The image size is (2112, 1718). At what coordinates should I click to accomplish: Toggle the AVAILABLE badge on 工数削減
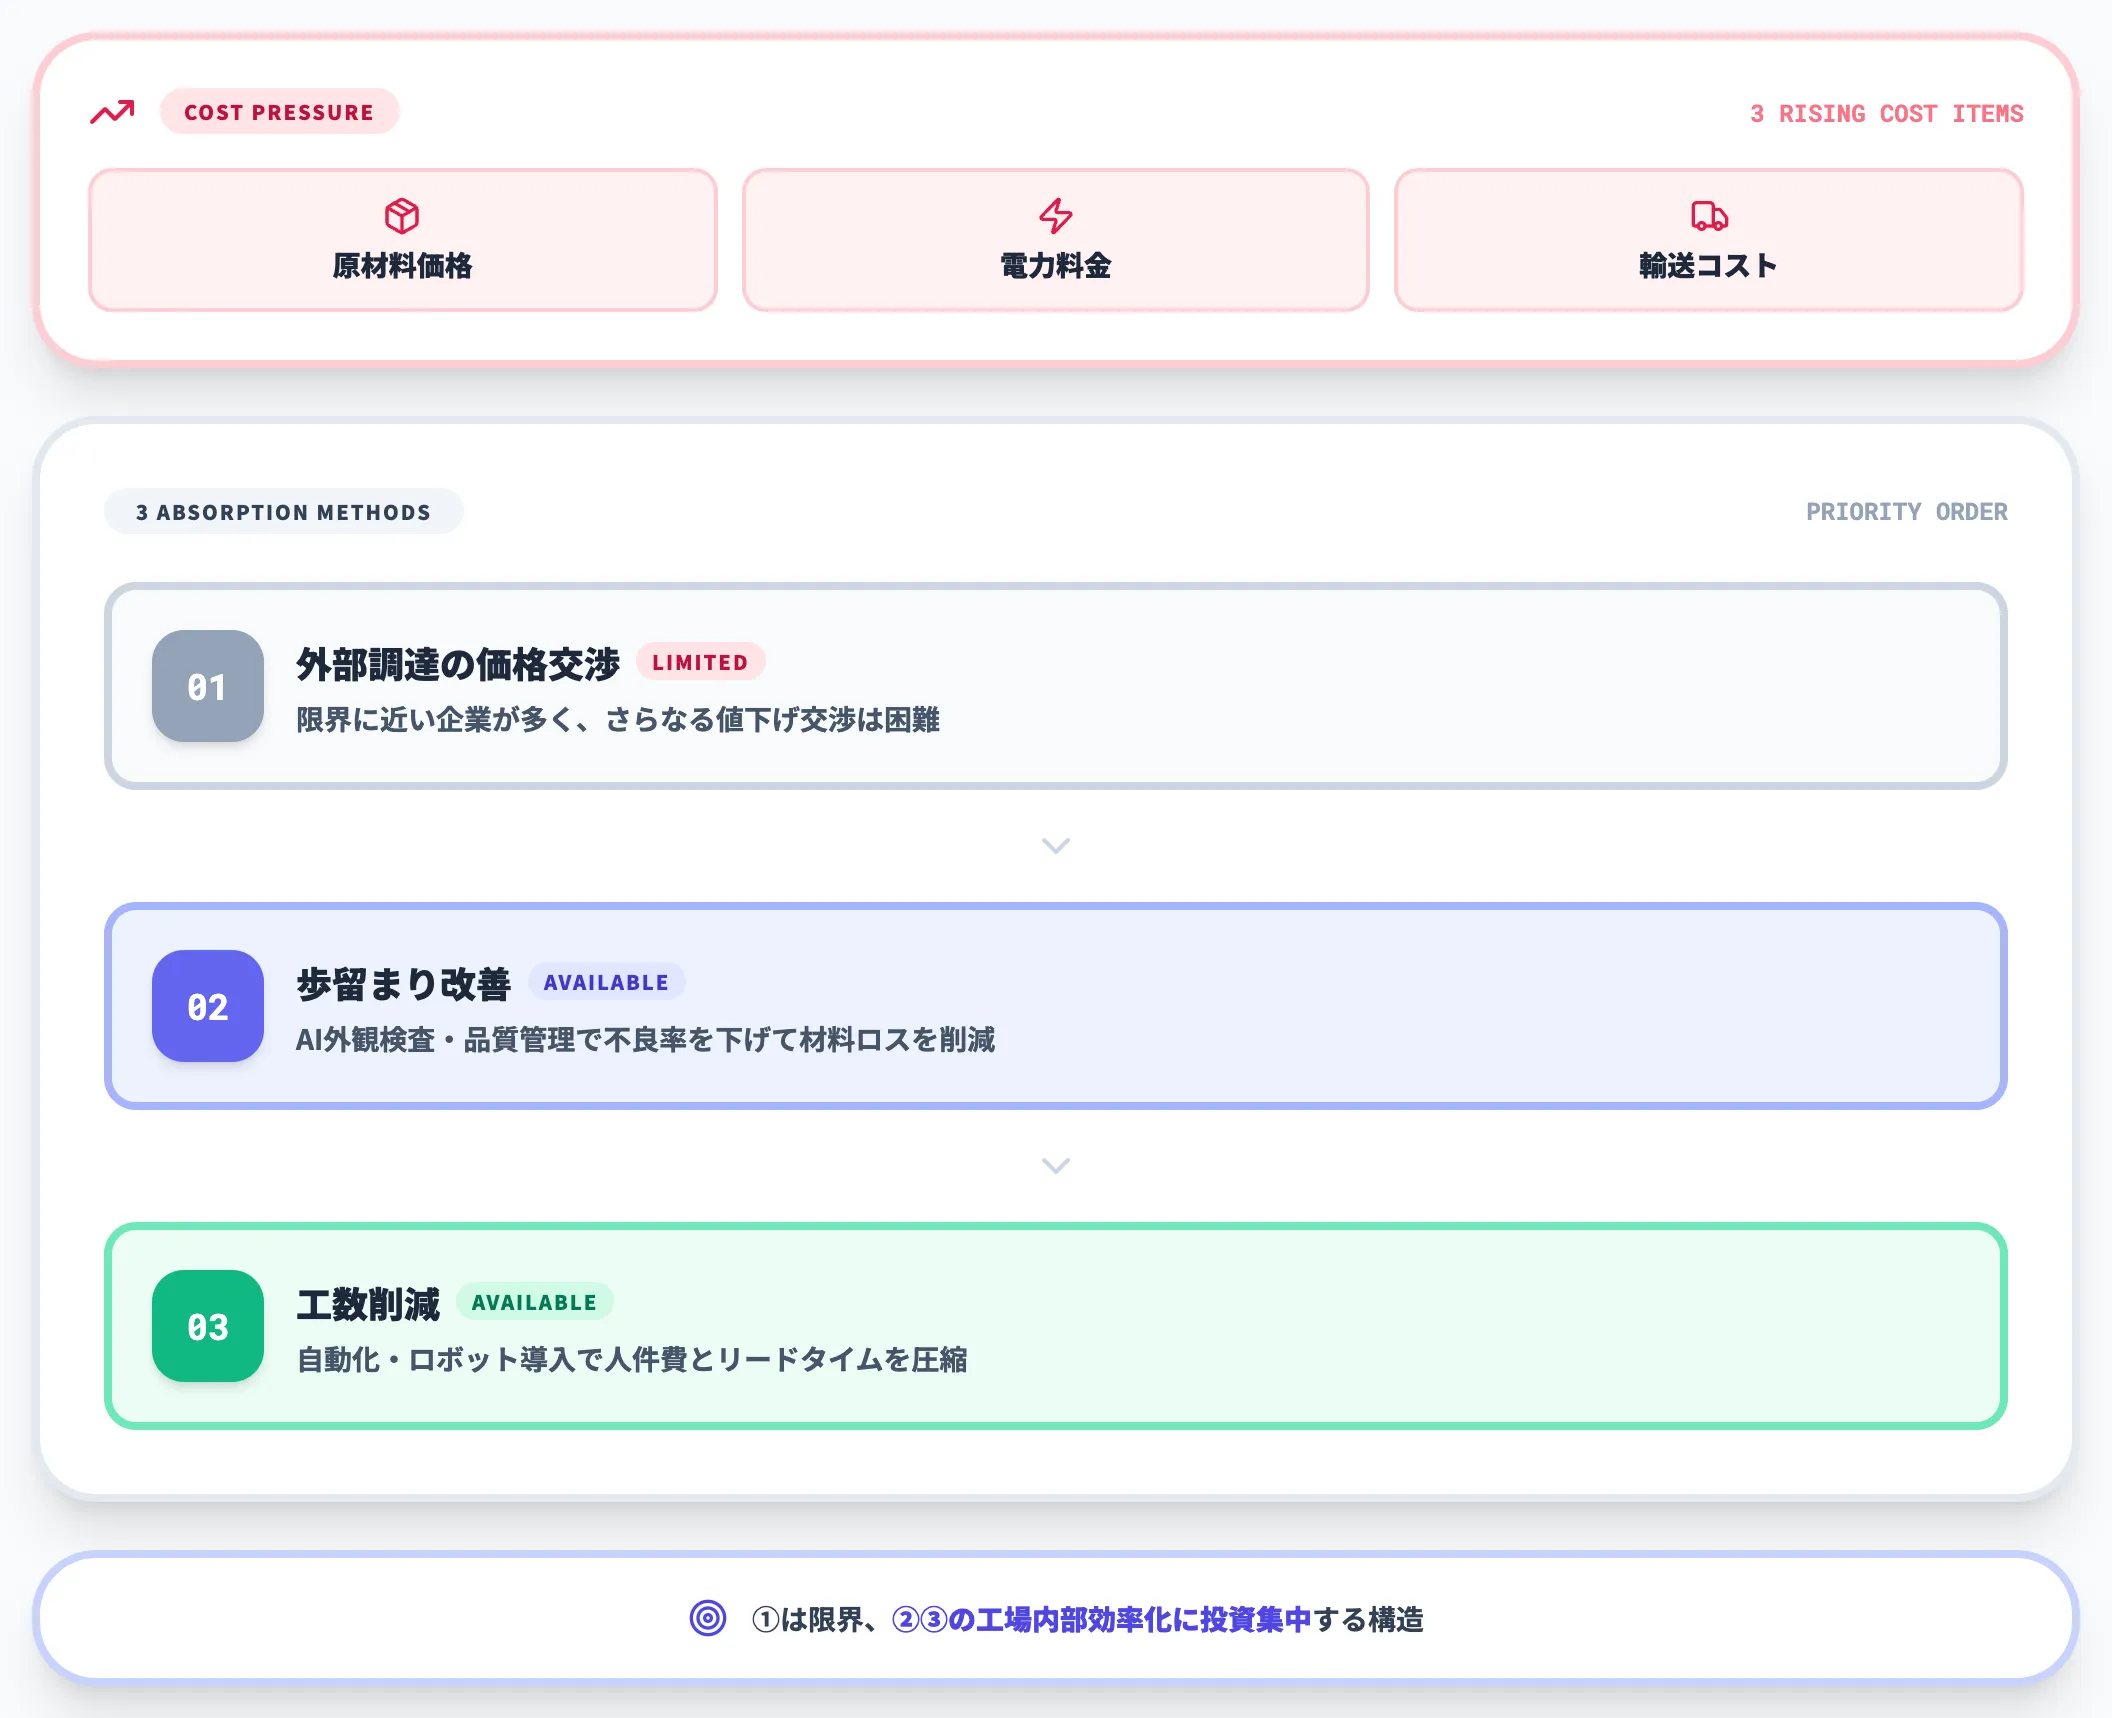point(534,1302)
